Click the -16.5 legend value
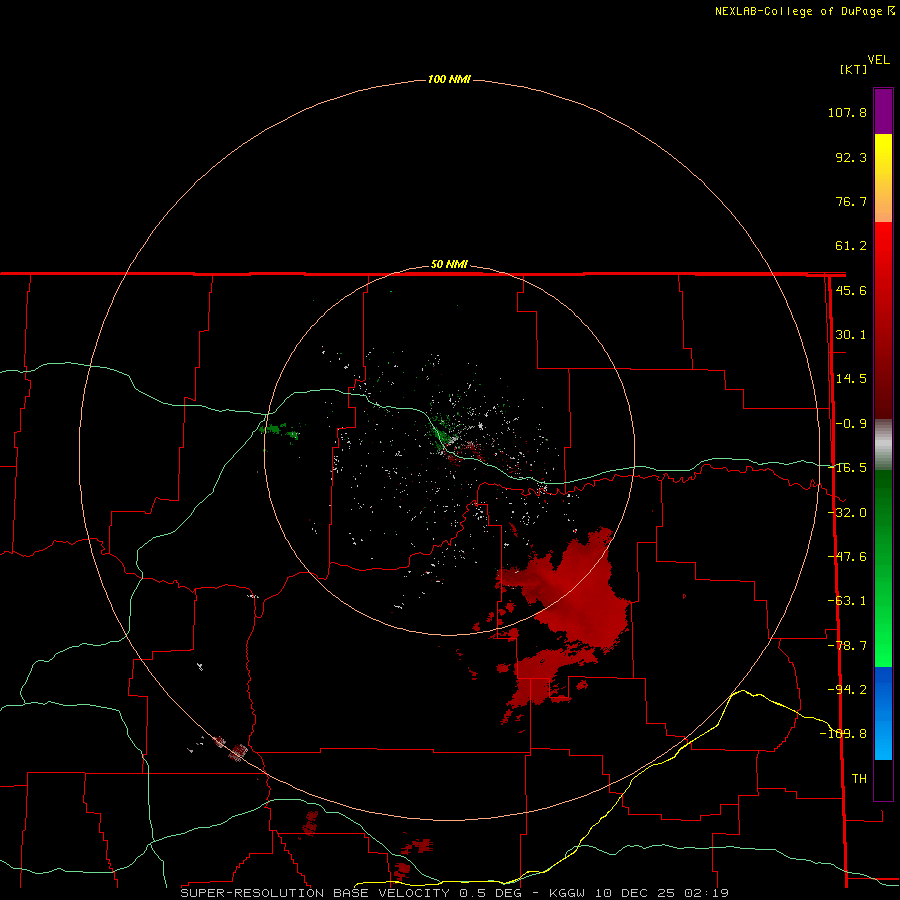This screenshot has width=900, height=900. pyautogui.click(x=848, y=468)
